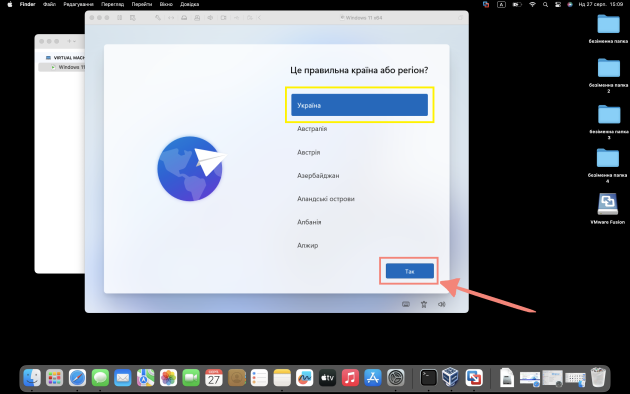Select the first безіменна папка desktop folder

pyautogui.click(x=608, y=24)
